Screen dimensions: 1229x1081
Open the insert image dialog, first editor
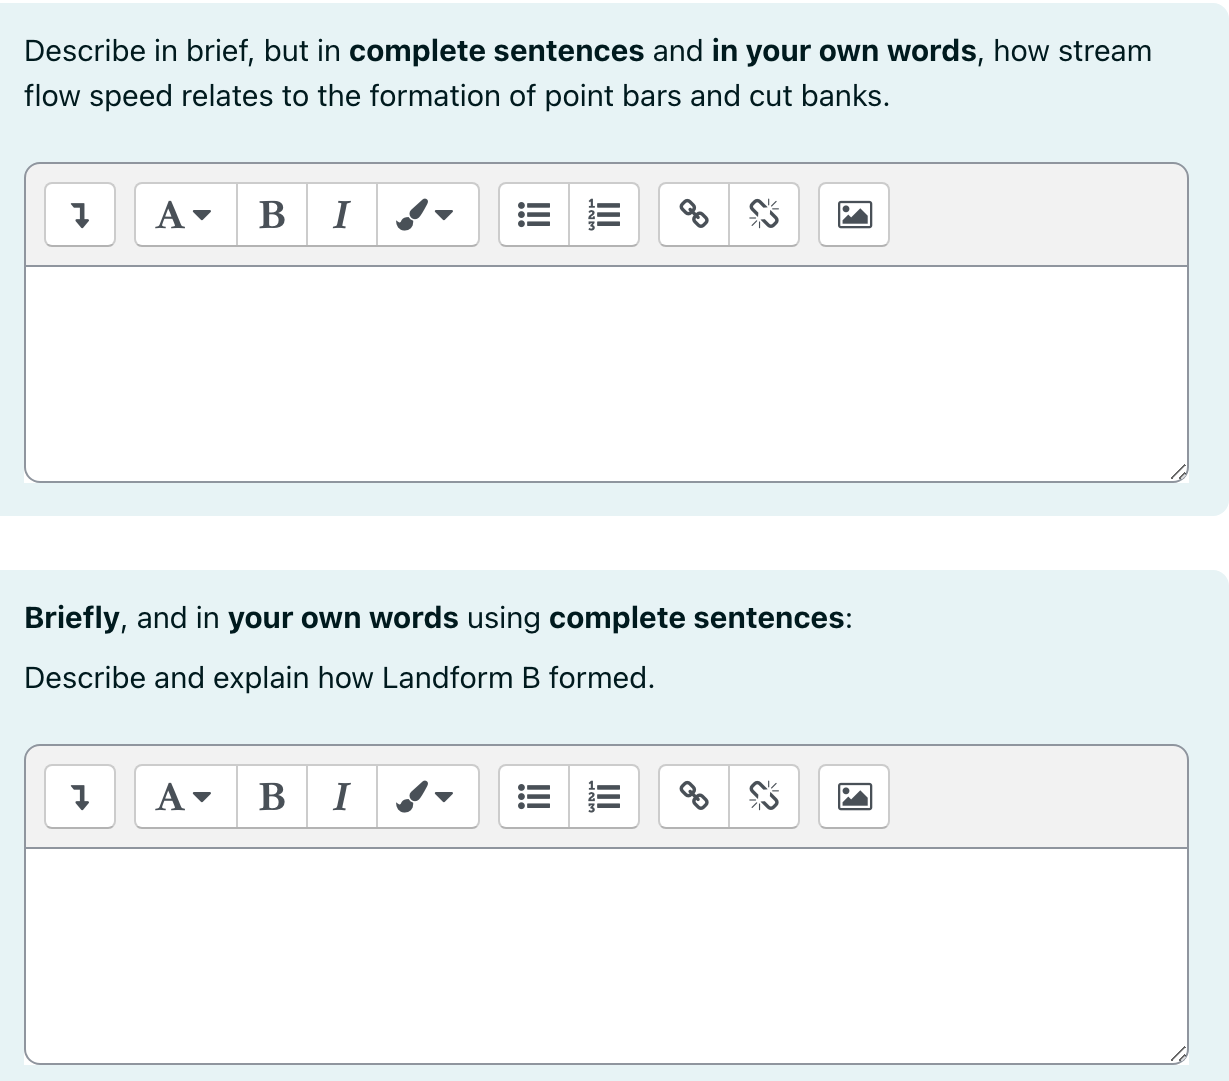(853, 214)
